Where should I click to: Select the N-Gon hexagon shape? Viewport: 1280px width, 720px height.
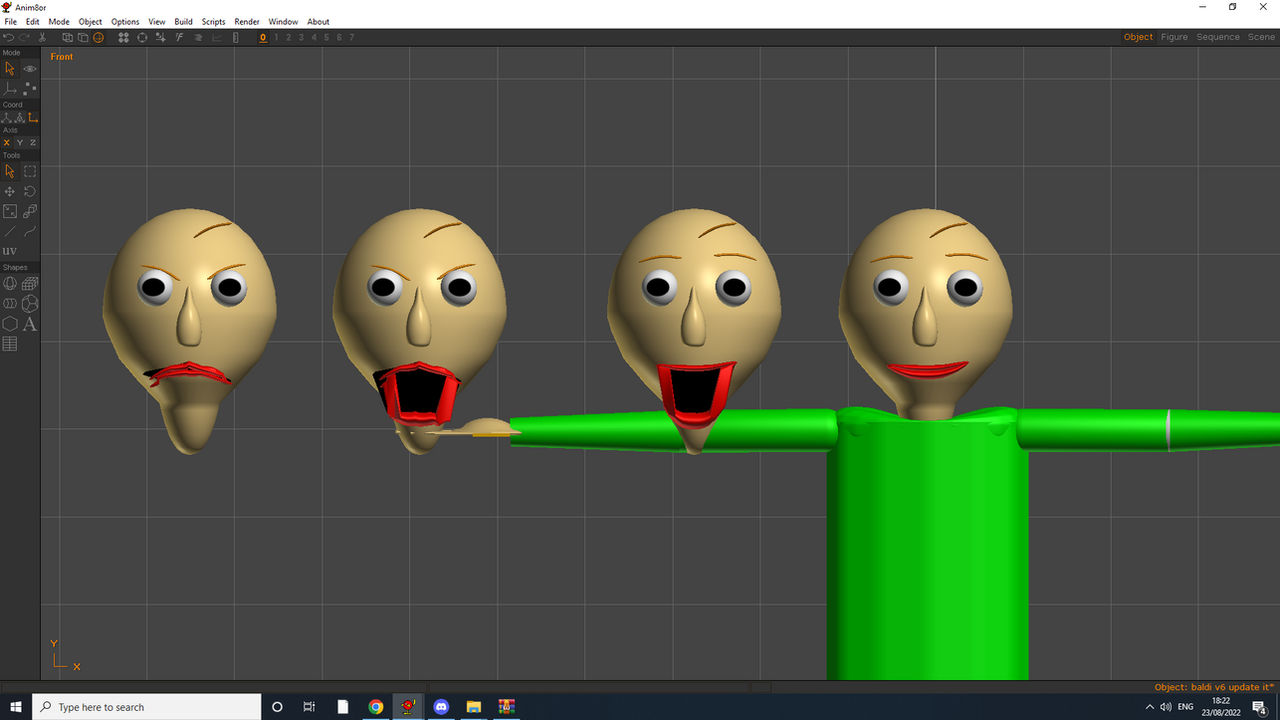click(x=10, y=324)
